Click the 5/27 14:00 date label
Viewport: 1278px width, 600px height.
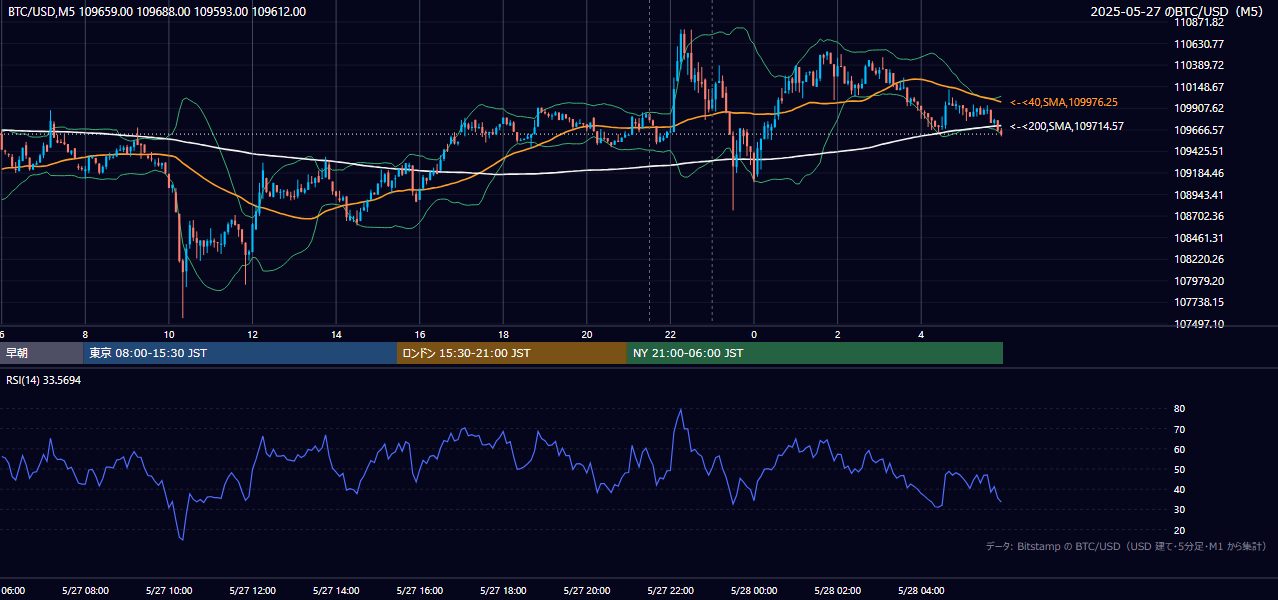(336, 591)
